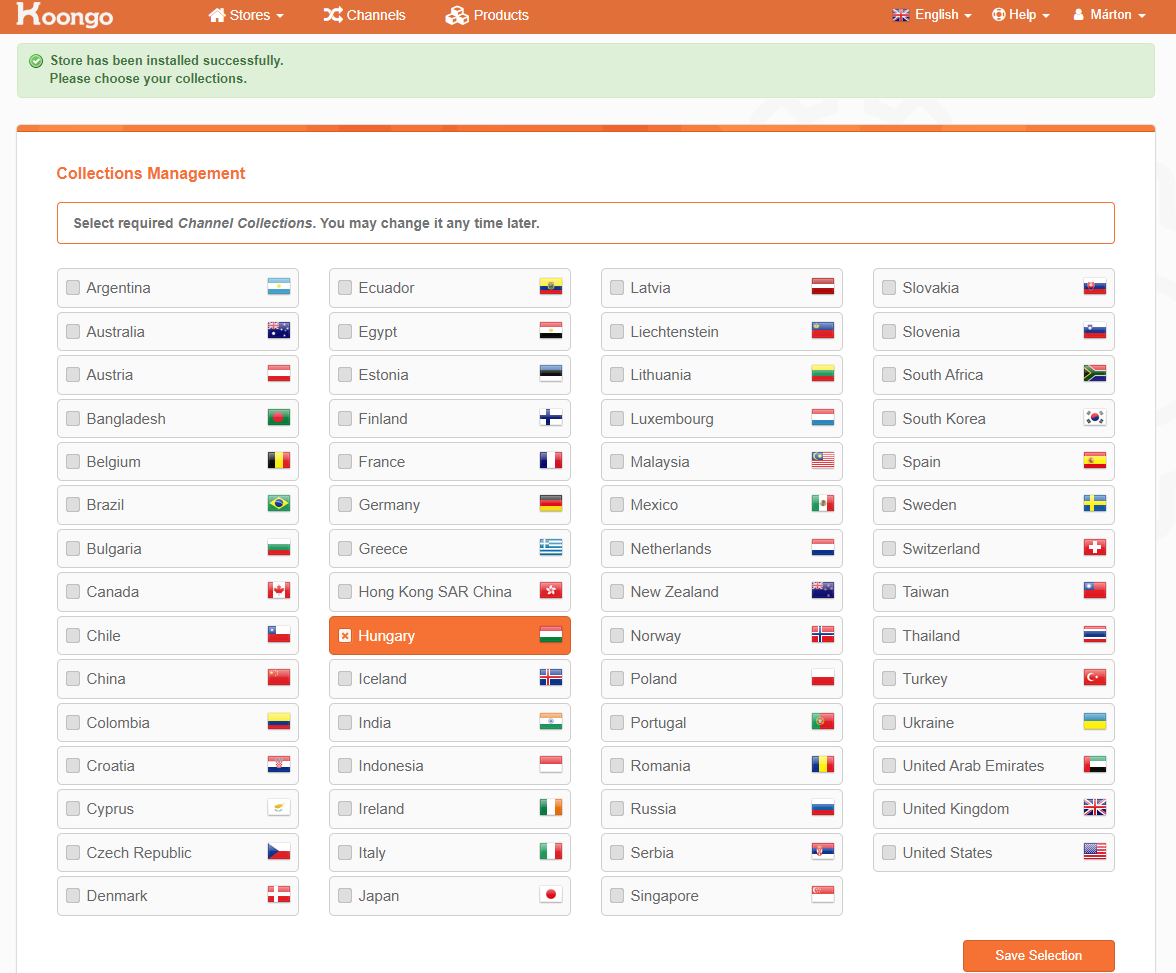Click the Indonesia label
The width and height of the screenshot is (1176, 973).
[391, 765]
